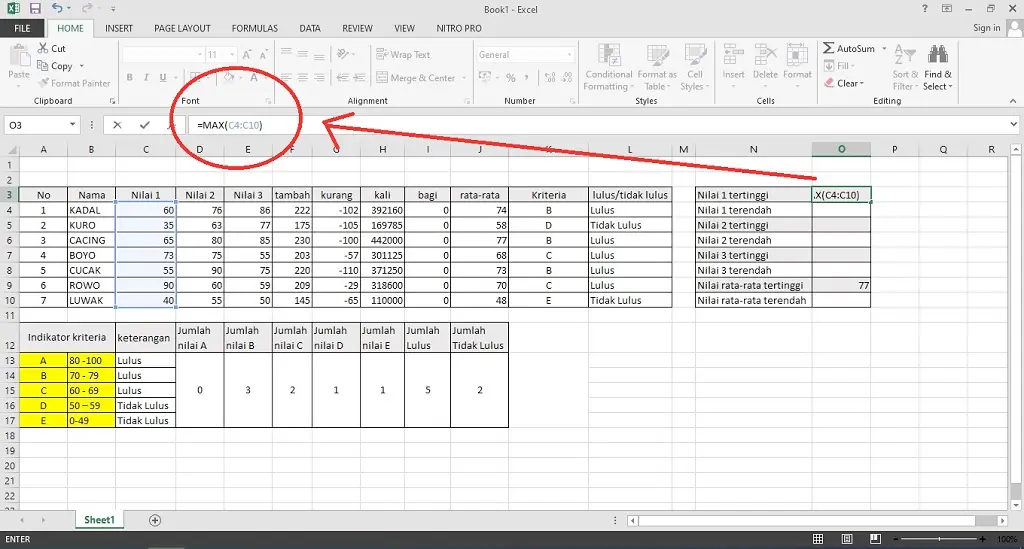The height and width of the screenshot is (549, 1024).
Task: Open the Name Box dropdown arrow
Action: pyautogui.click(x=72, y=125)
